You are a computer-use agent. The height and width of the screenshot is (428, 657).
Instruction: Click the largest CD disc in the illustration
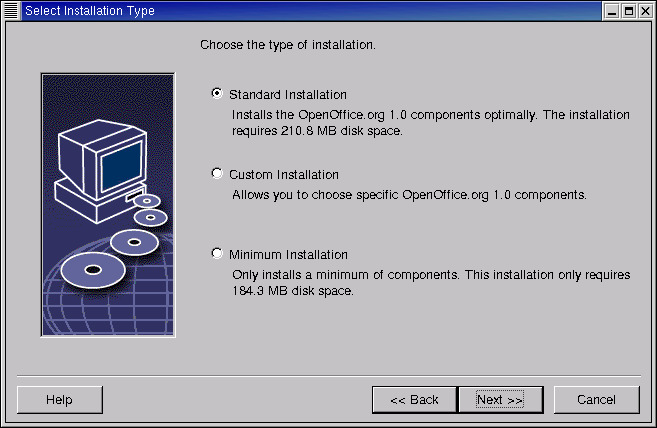pos(91,269)
